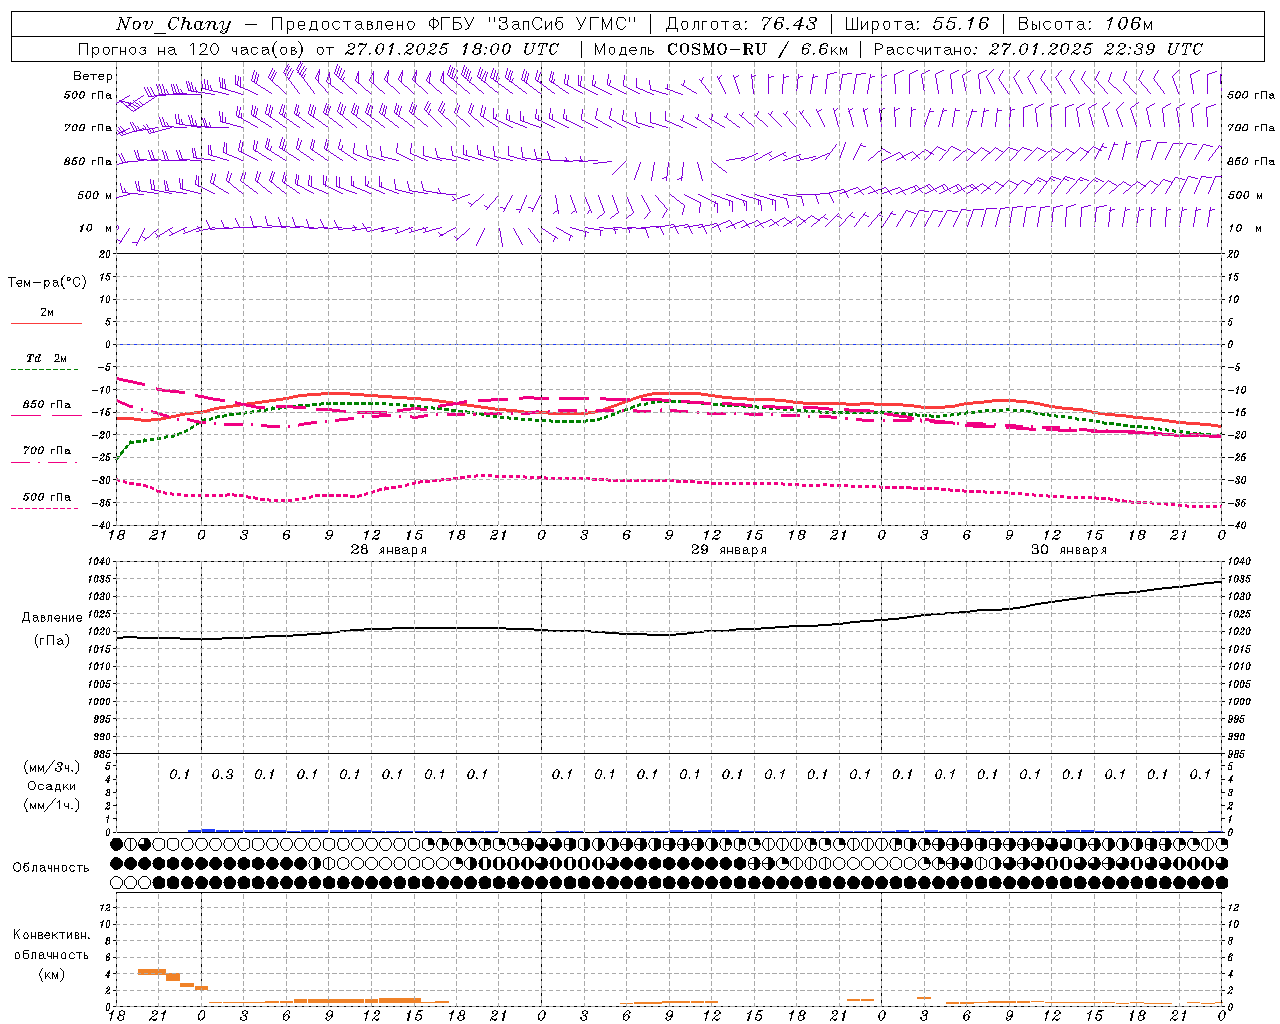Click the 'Осадки' precipitation label
This screenshot has height=1024, width=1280.
point(52,786)
